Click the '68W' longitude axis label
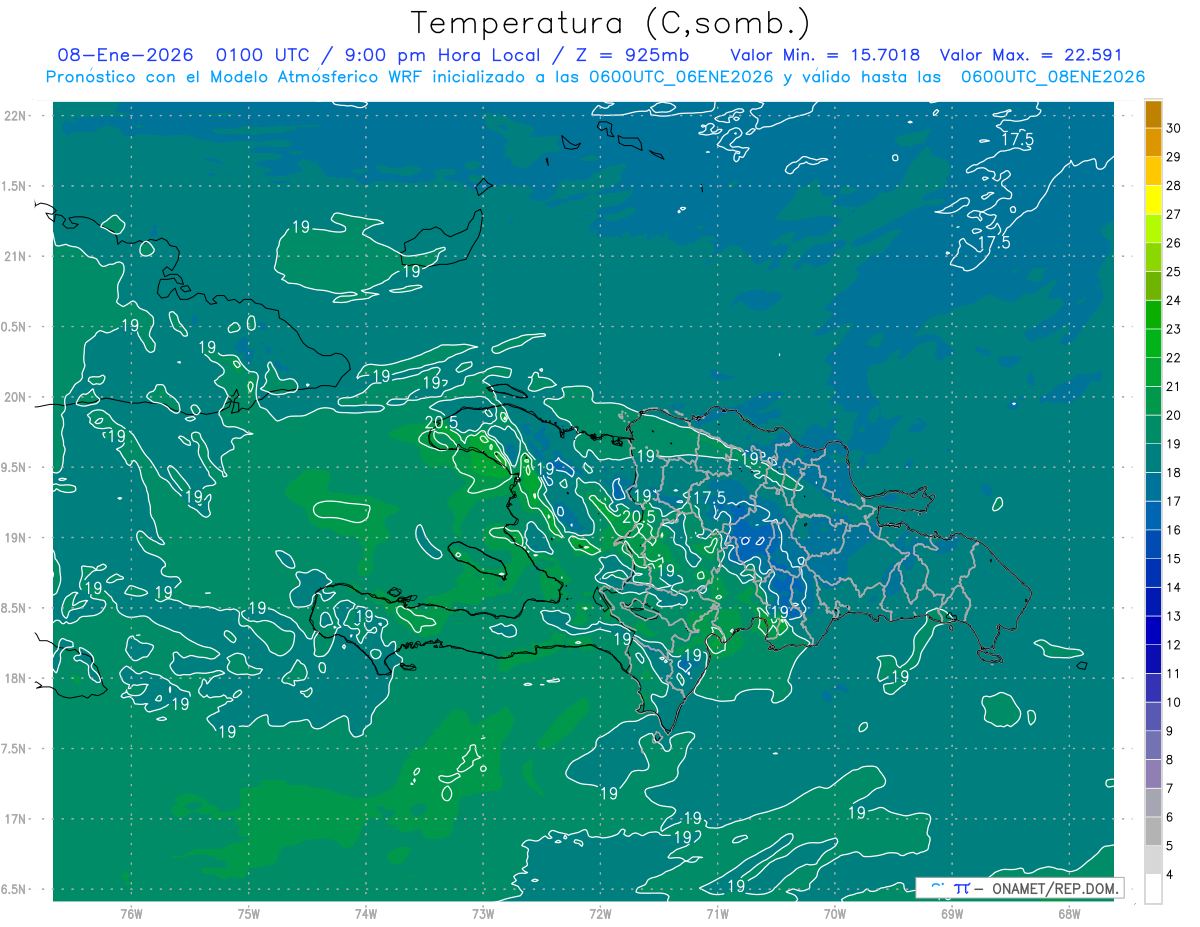The height and width of the screenshot is (927, 1200). tap(1069, 914)
